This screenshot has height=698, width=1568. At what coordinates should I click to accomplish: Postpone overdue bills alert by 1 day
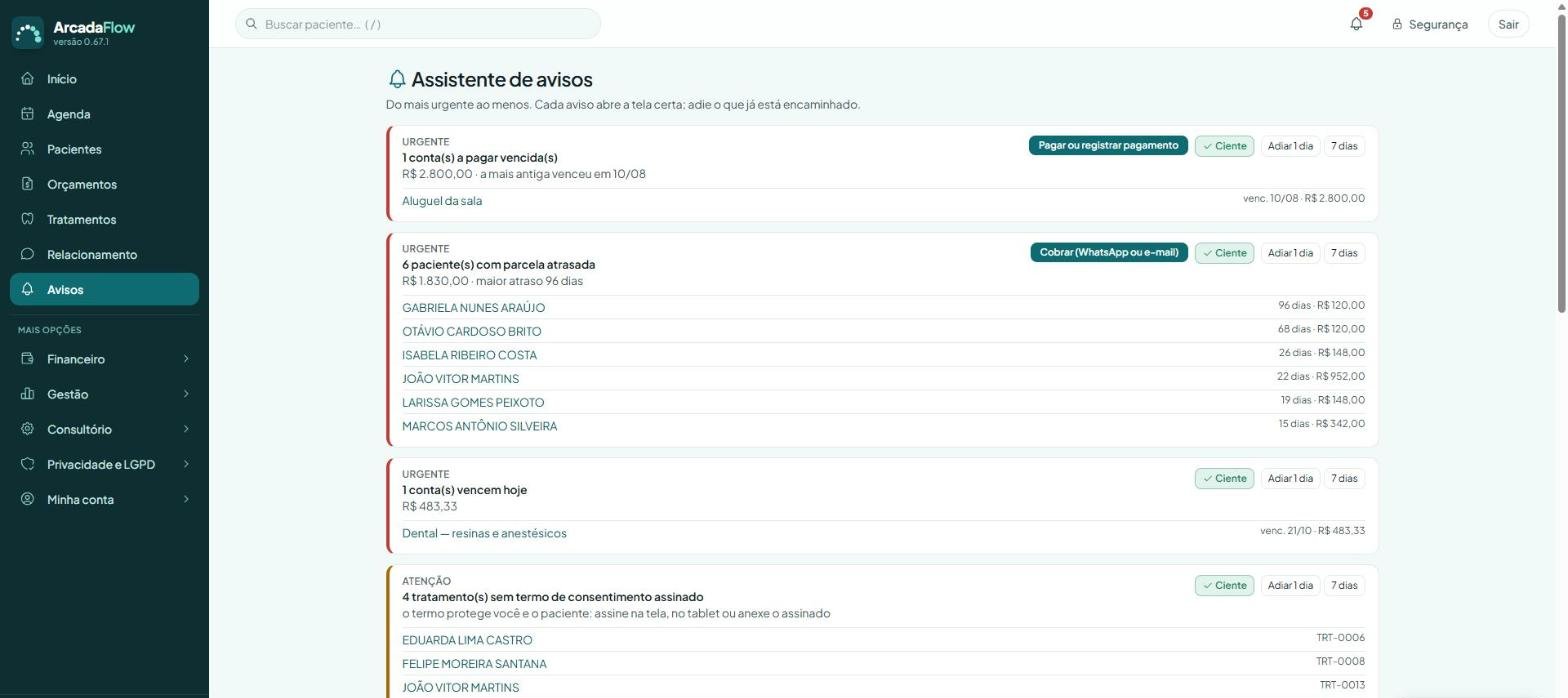pos(1290,146)
